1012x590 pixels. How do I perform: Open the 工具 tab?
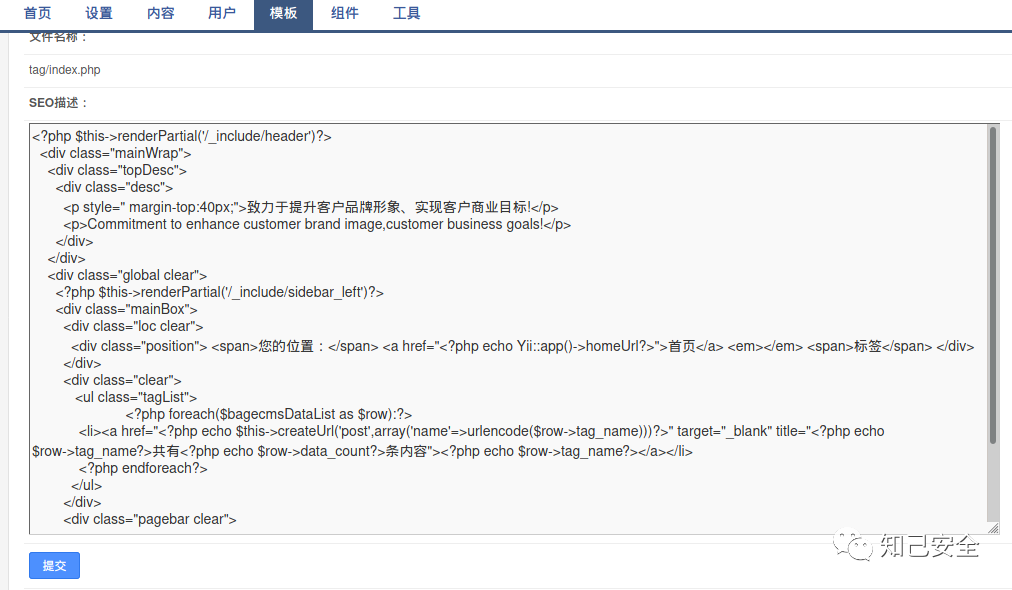click(x=407, y=14)
